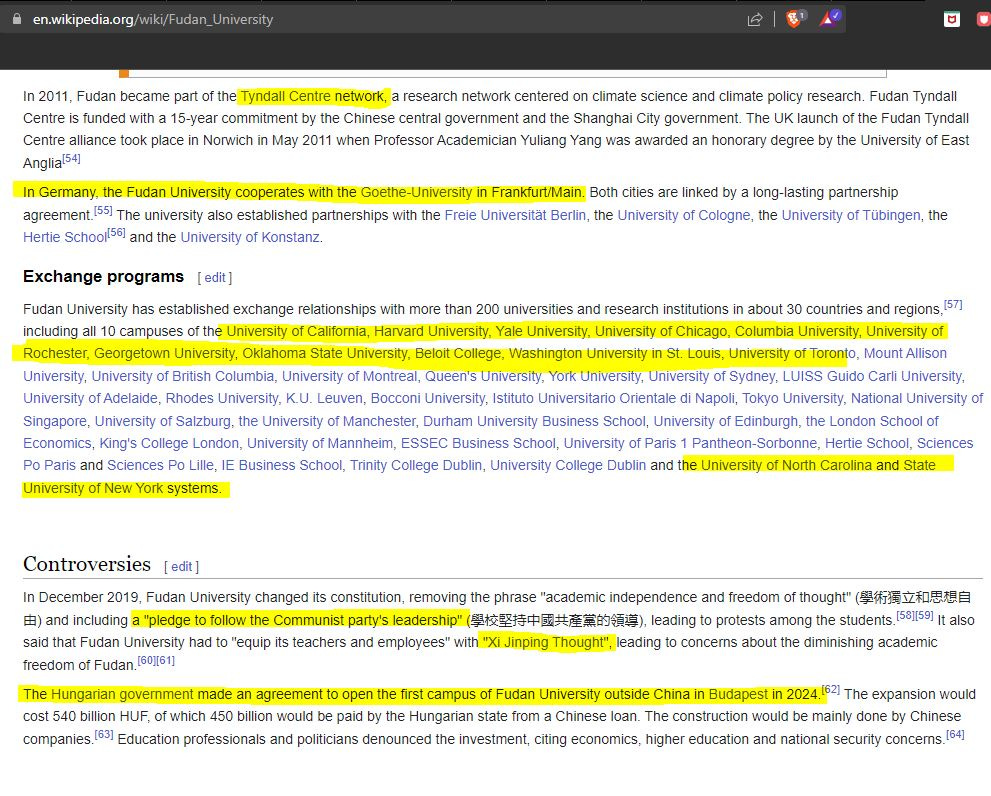Open LUISS Guido Carli University link
This screenshot has height=796, width=991.
coord(872,376)
